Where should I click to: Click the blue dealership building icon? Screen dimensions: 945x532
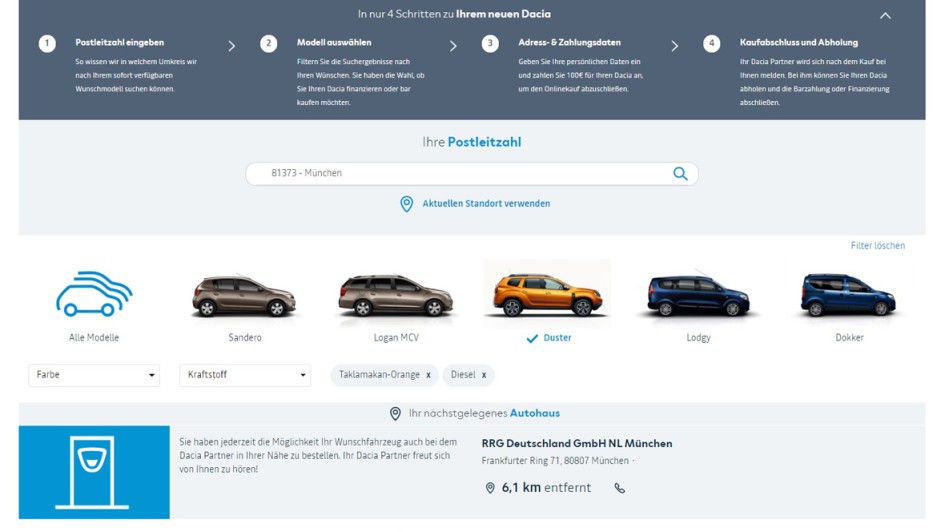[x=94, y=472]
